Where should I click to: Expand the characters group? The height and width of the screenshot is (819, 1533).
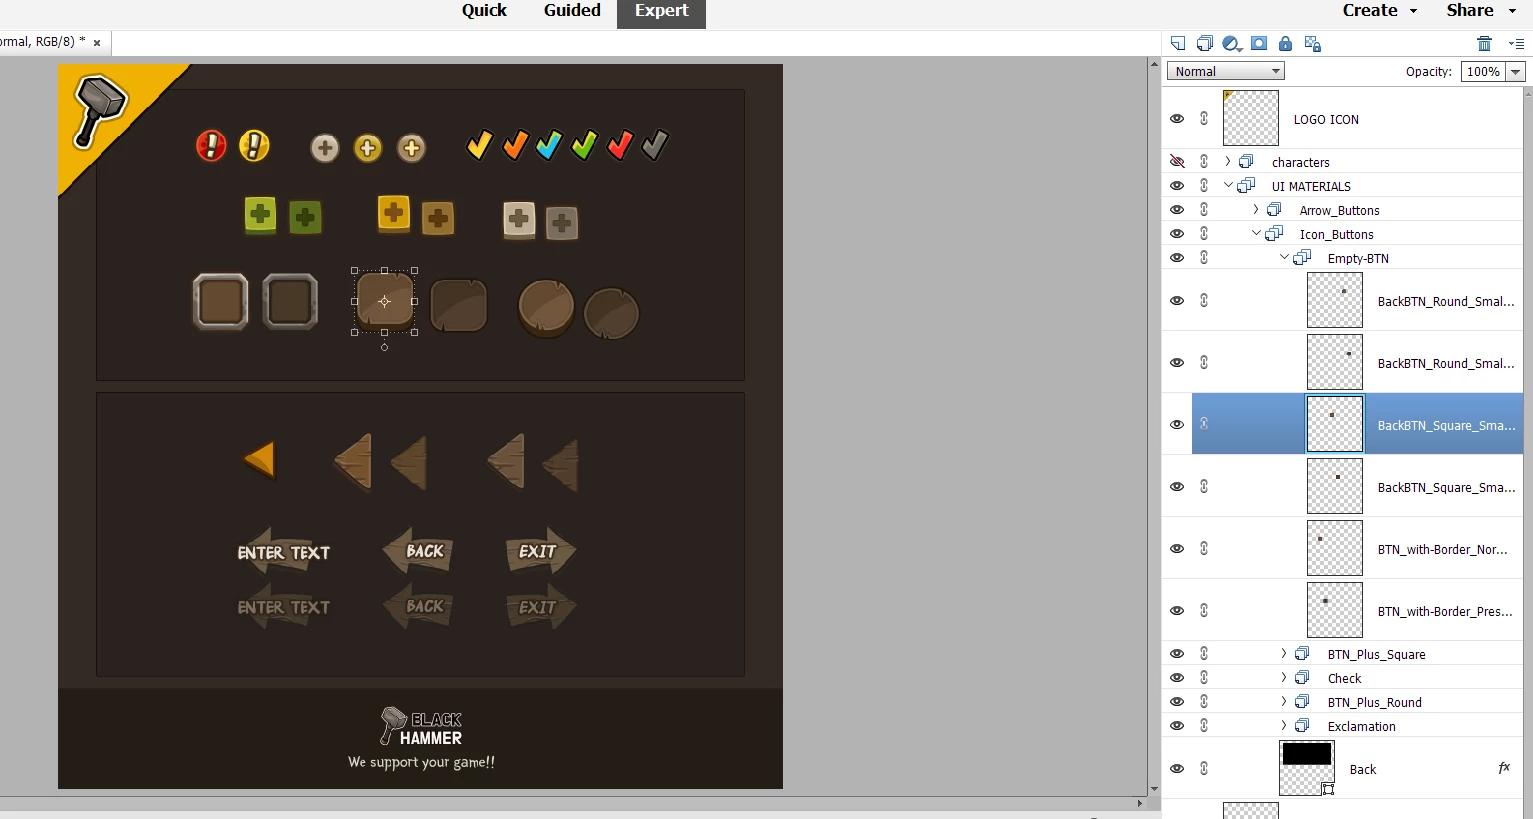pyautogui.click(x=1228, y=161)
